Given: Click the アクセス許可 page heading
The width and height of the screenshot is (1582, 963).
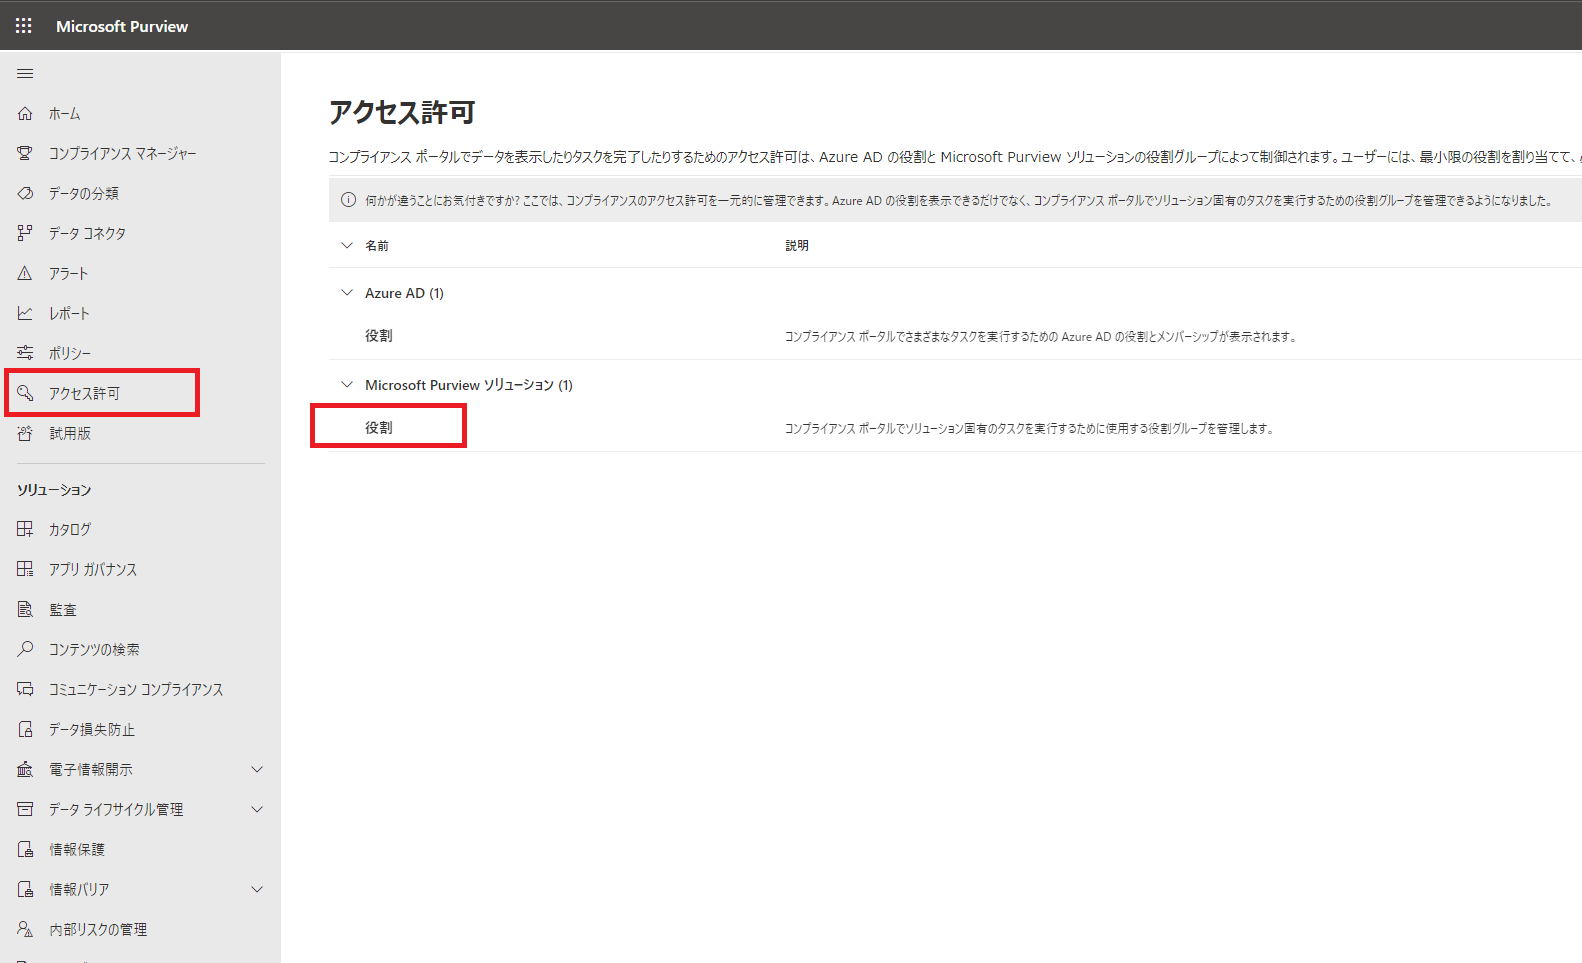Looking at the screenshot, I should pos(402,112).
